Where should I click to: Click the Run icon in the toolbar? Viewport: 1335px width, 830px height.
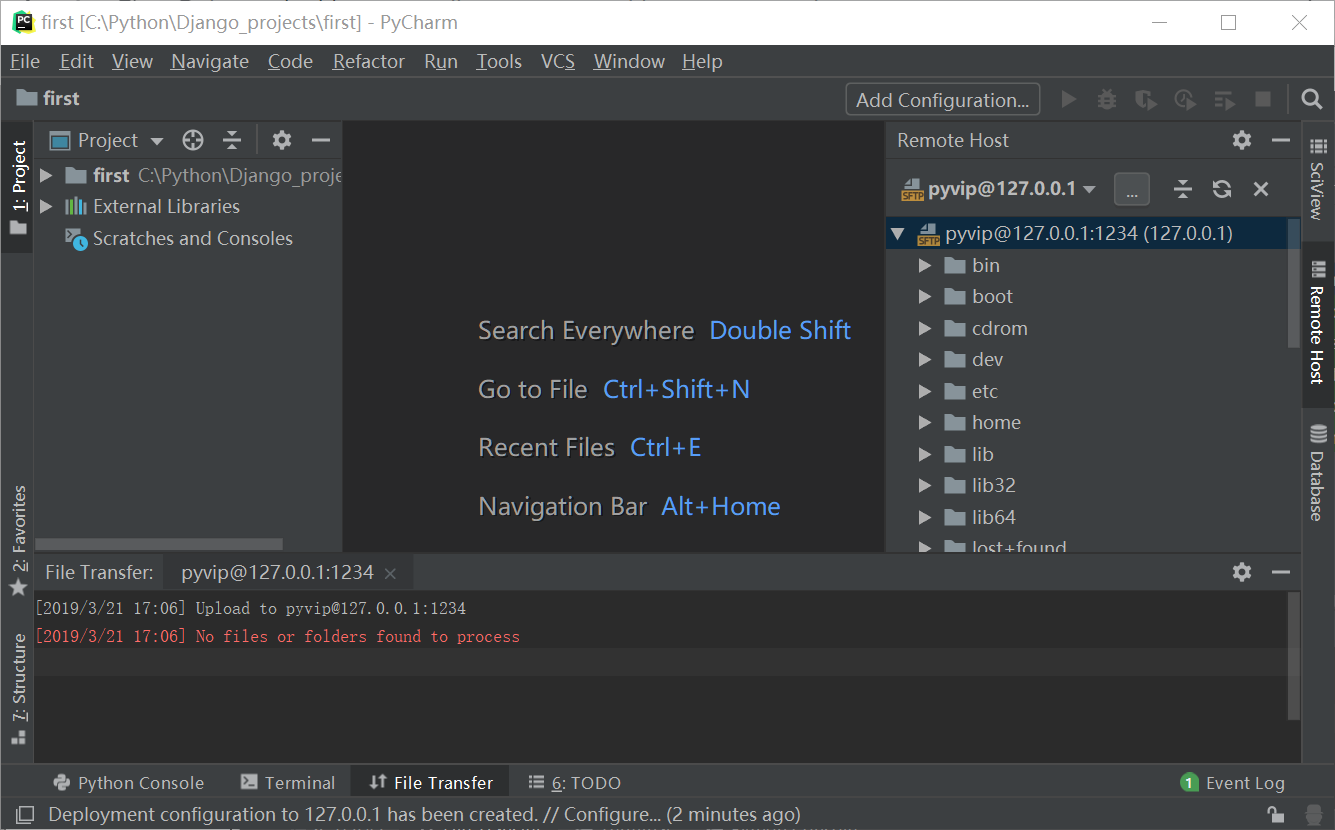coord(1069,99)
